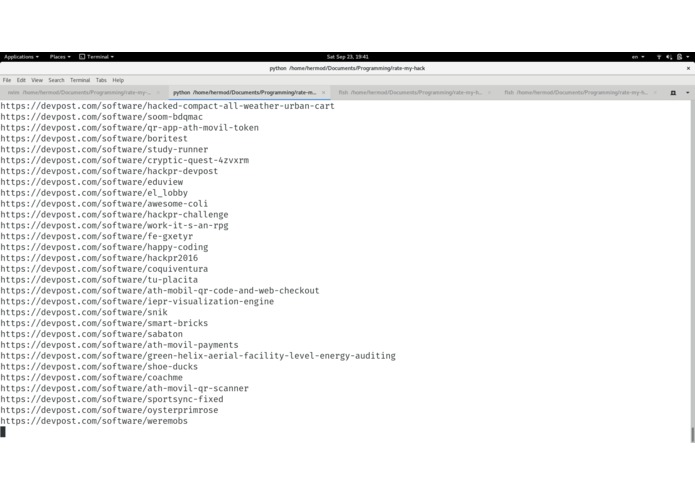Click the clock showing Sat Sep 23
Viewport: 695px width, 494px height.
point(348,57)
